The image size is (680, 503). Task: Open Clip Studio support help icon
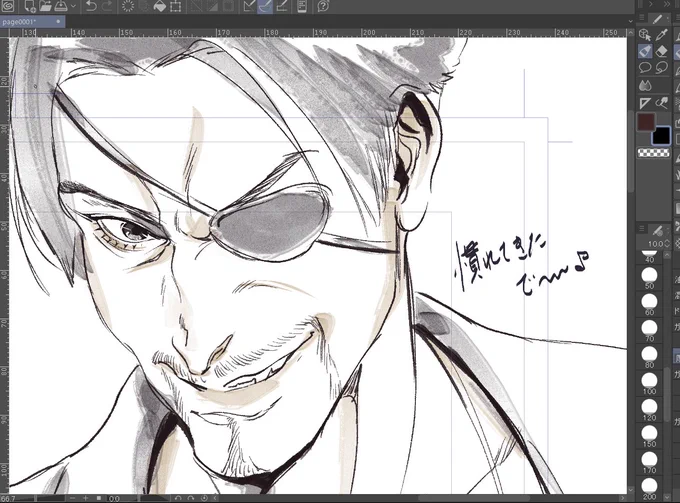pos(323,6)
